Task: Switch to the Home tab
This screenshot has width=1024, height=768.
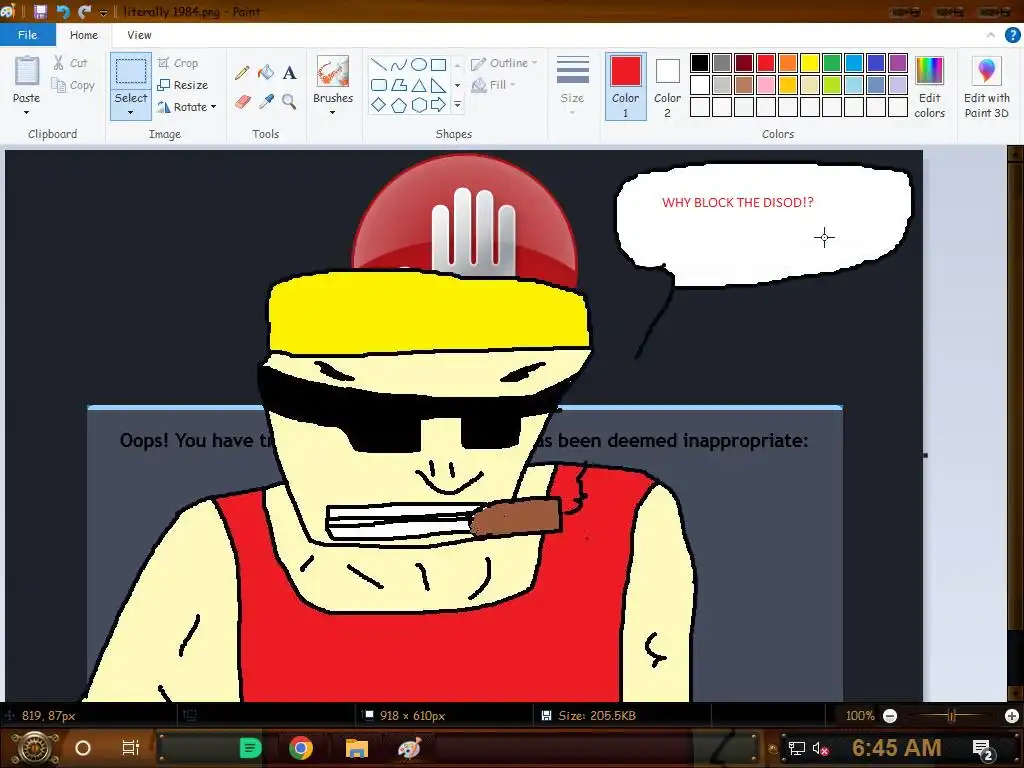Action: pos(84,35)
